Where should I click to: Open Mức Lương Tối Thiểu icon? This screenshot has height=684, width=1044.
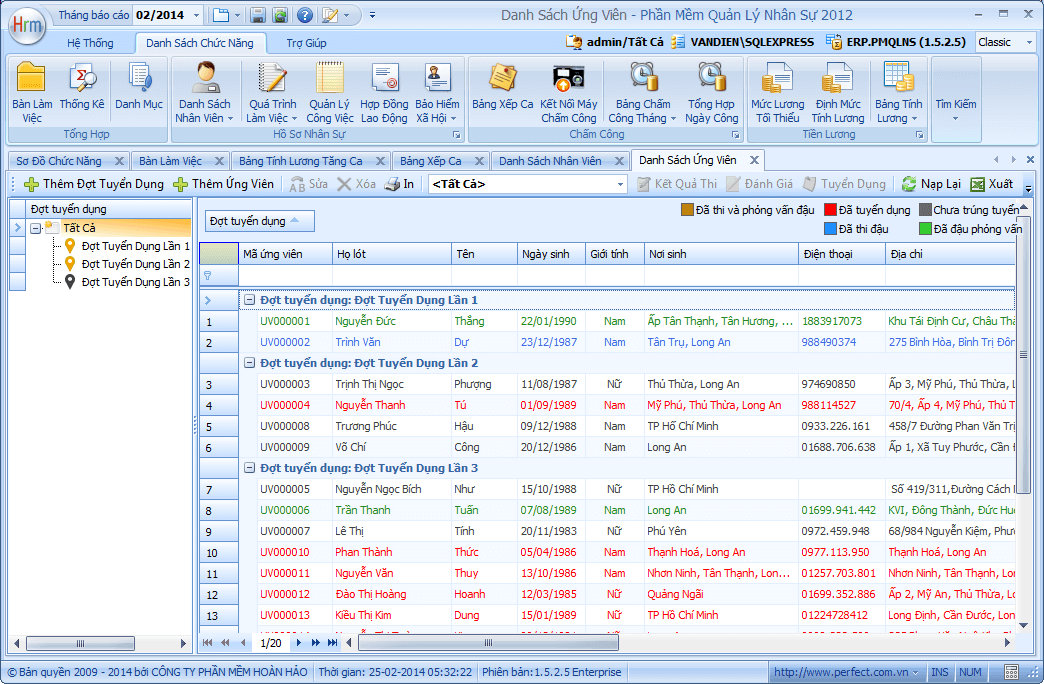pyautogui.click(x=777, y=92)
